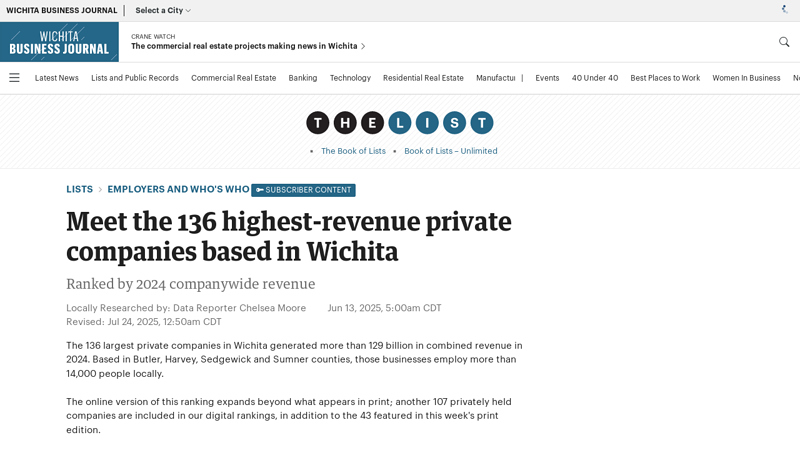
Task: Click the arrow after Crane Watch headline
Action: coord(363,46)
